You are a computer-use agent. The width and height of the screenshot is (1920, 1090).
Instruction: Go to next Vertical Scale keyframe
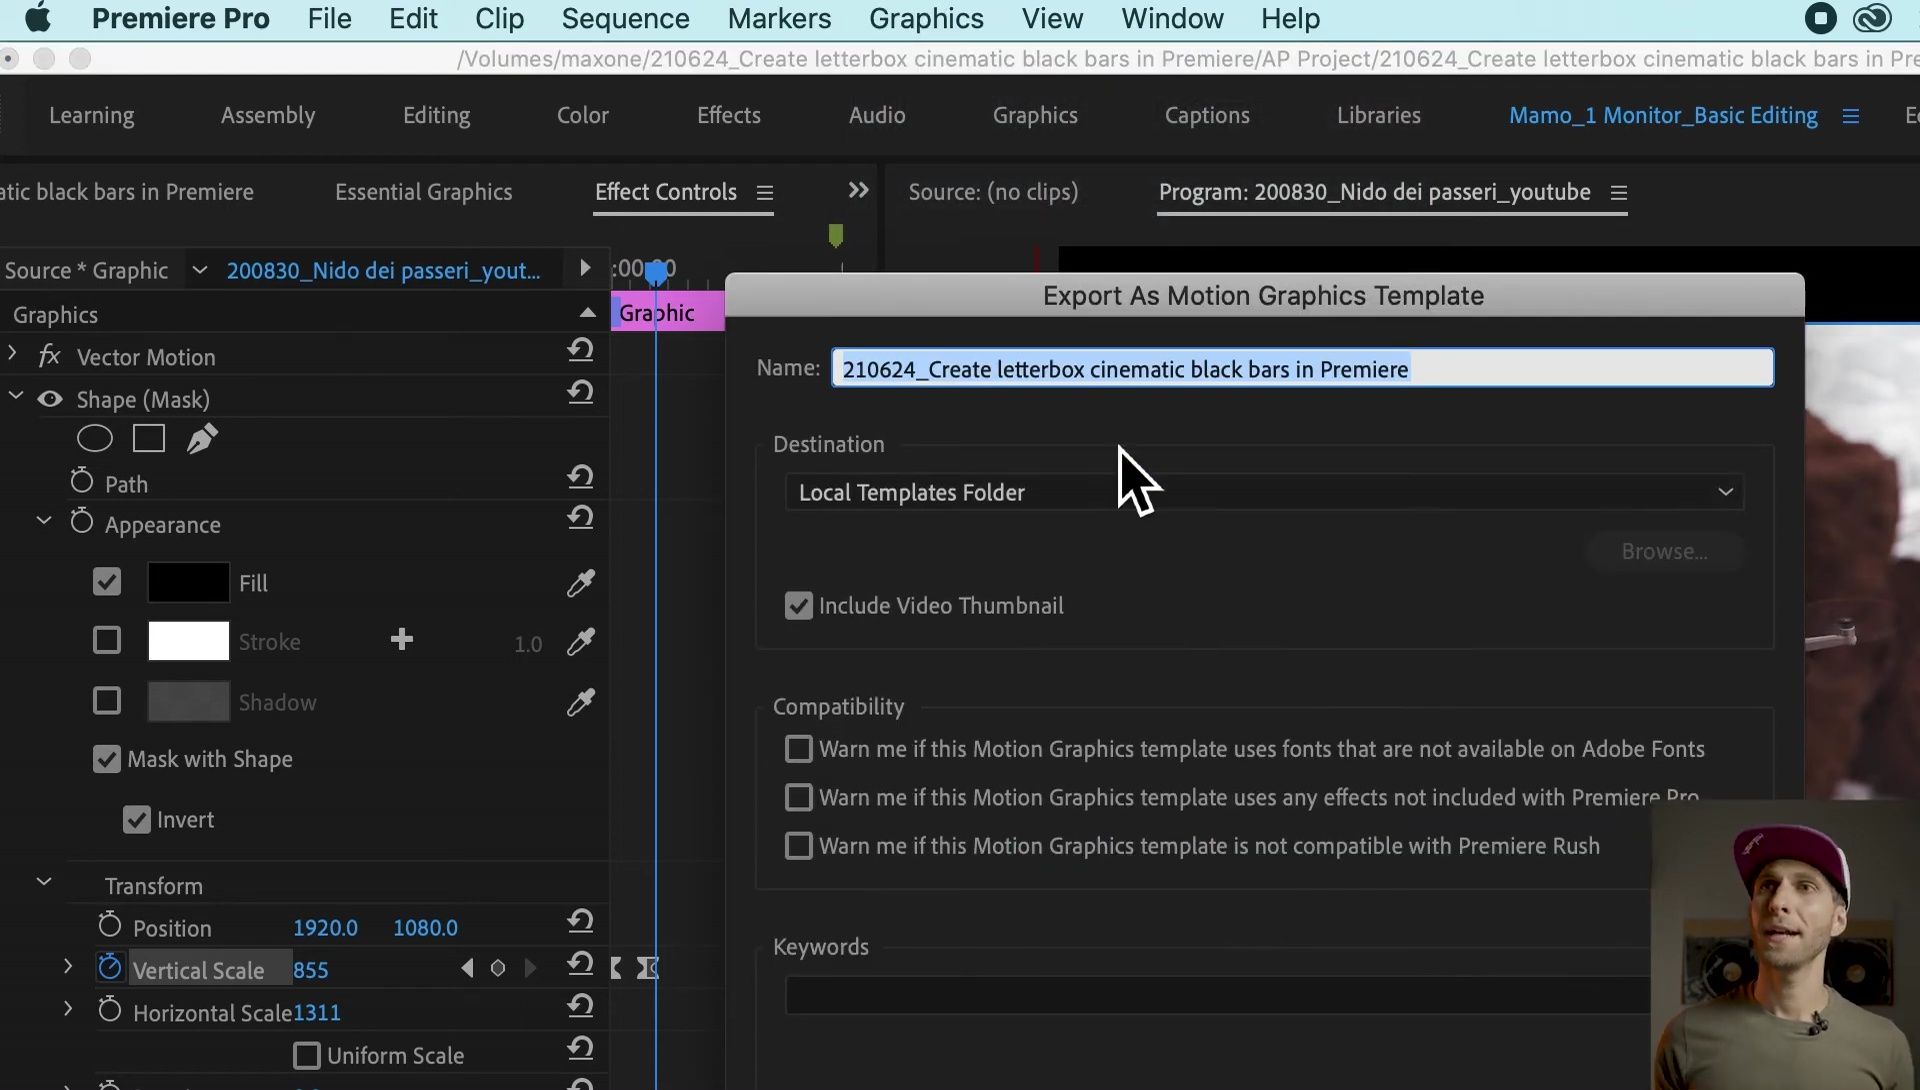pyautogui.click(x=530, y=968)
